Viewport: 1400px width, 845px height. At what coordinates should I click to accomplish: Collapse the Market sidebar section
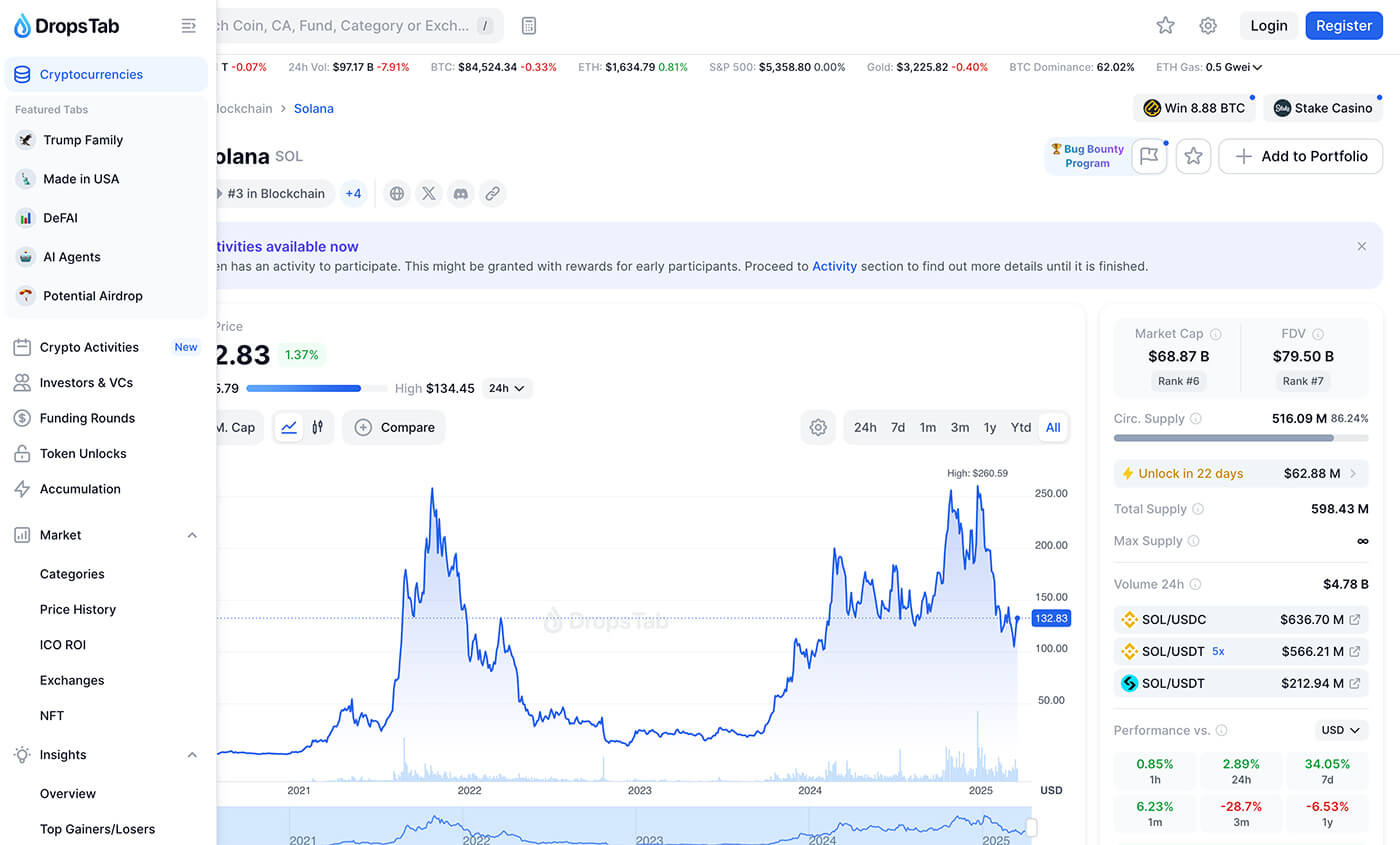click(x=192, y=535)
